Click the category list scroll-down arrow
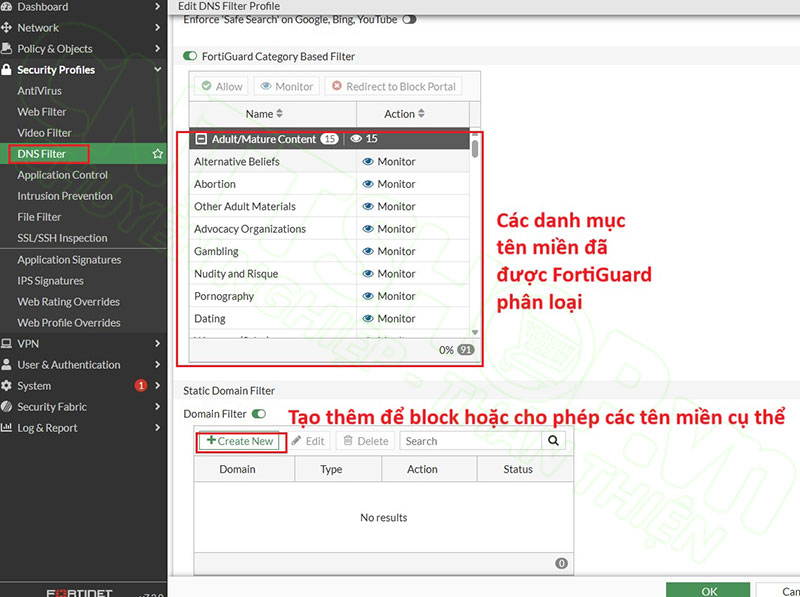Viewport: 800px width, 597px height. [475, 332]
